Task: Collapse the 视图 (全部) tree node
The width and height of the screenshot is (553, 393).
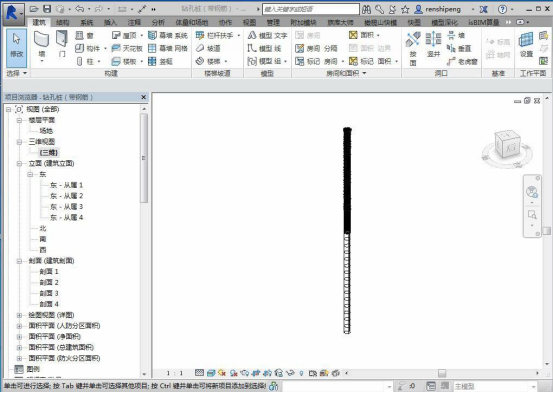Action: coord(8,109)
